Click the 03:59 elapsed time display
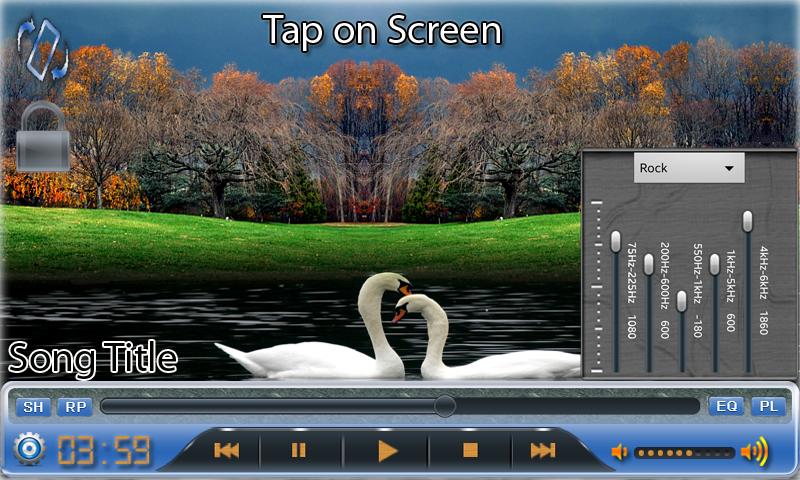800x480 pixels. pyautogui.click(x=103, y=452)
